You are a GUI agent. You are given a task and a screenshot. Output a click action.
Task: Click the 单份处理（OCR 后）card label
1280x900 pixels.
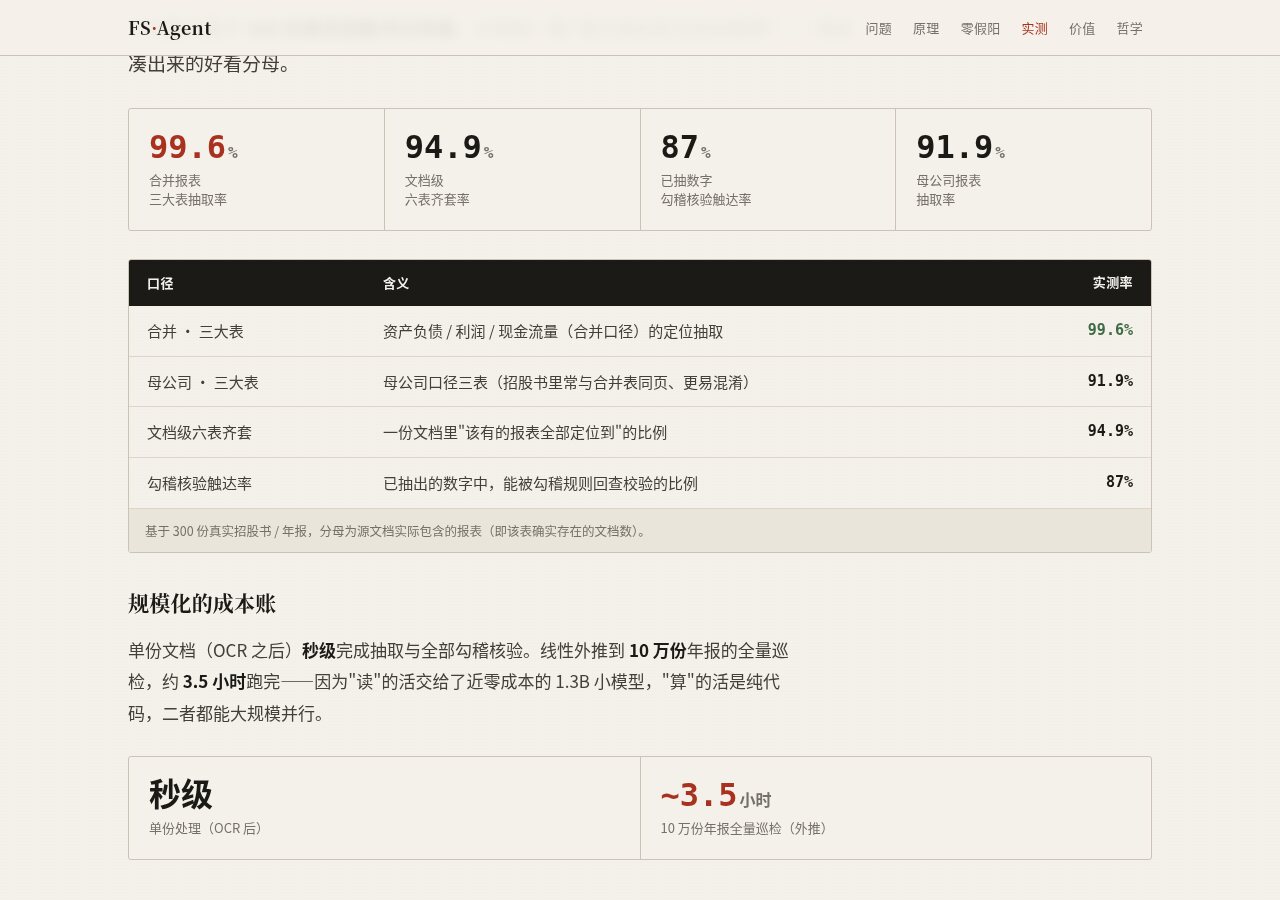(208, 829)
